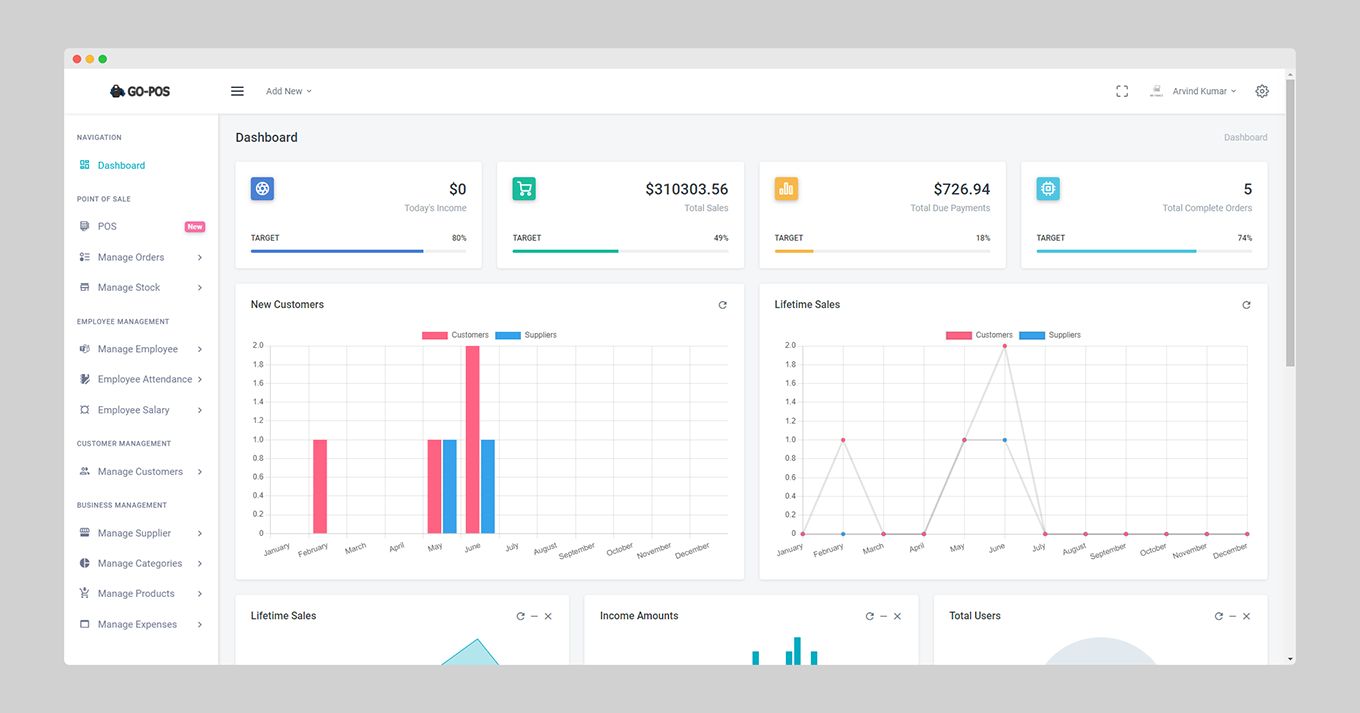Click the $726.94 due payments value
Screen dimensions: 1360x713
click(x=962, y=189)
